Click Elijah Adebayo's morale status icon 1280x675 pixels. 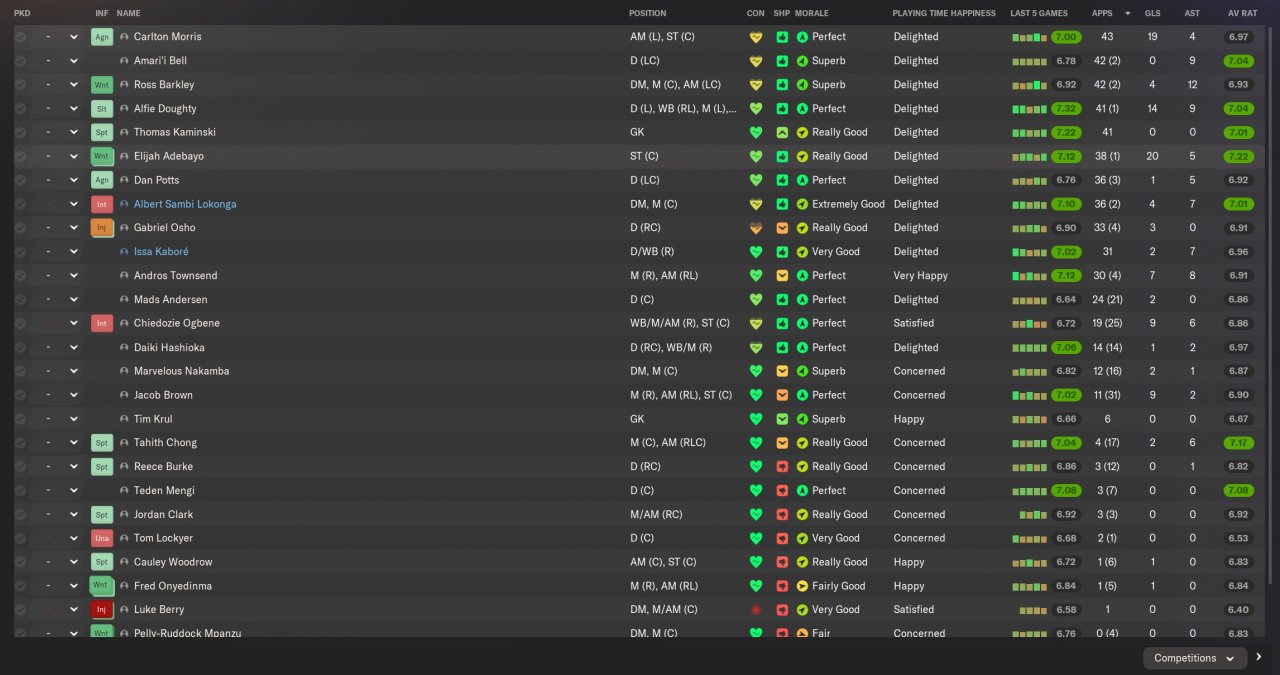(x=802, y=156)
